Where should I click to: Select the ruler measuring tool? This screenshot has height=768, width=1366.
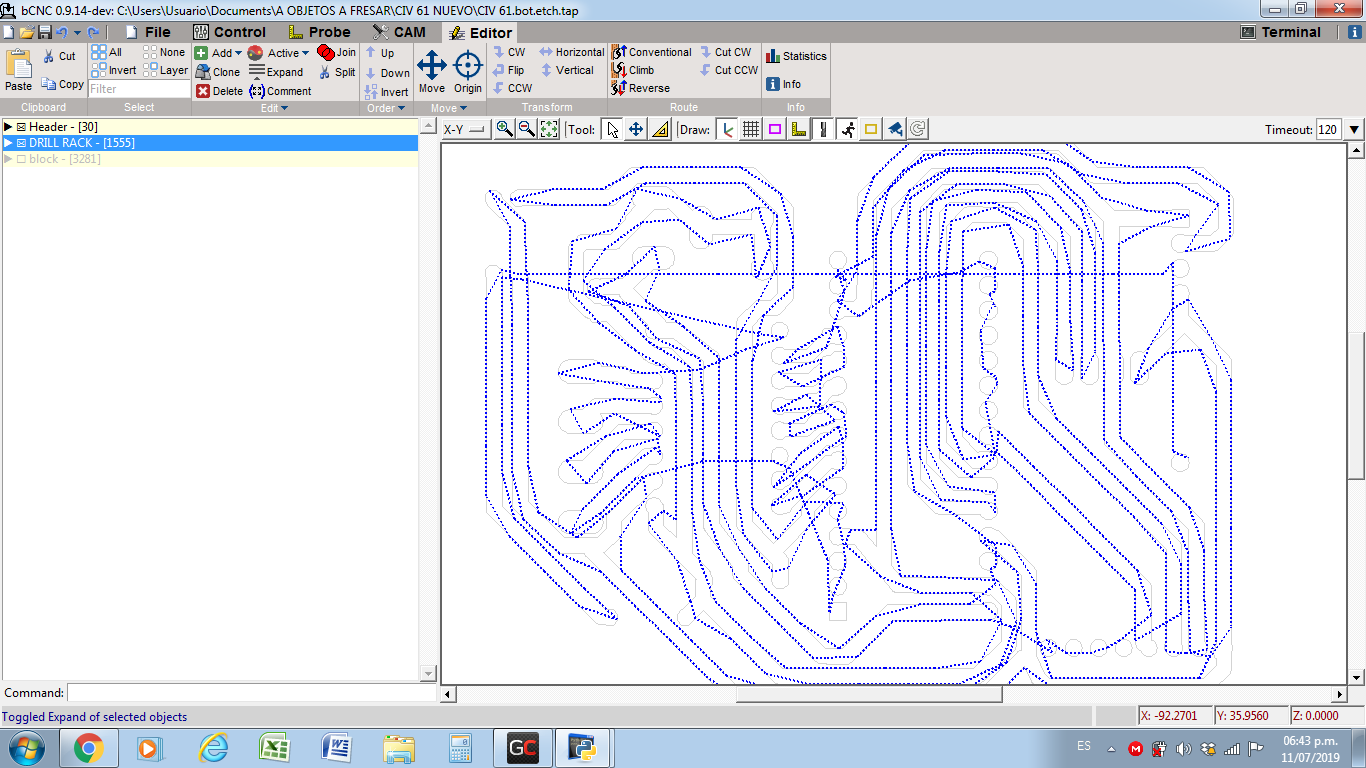click(x=660, y=129)
